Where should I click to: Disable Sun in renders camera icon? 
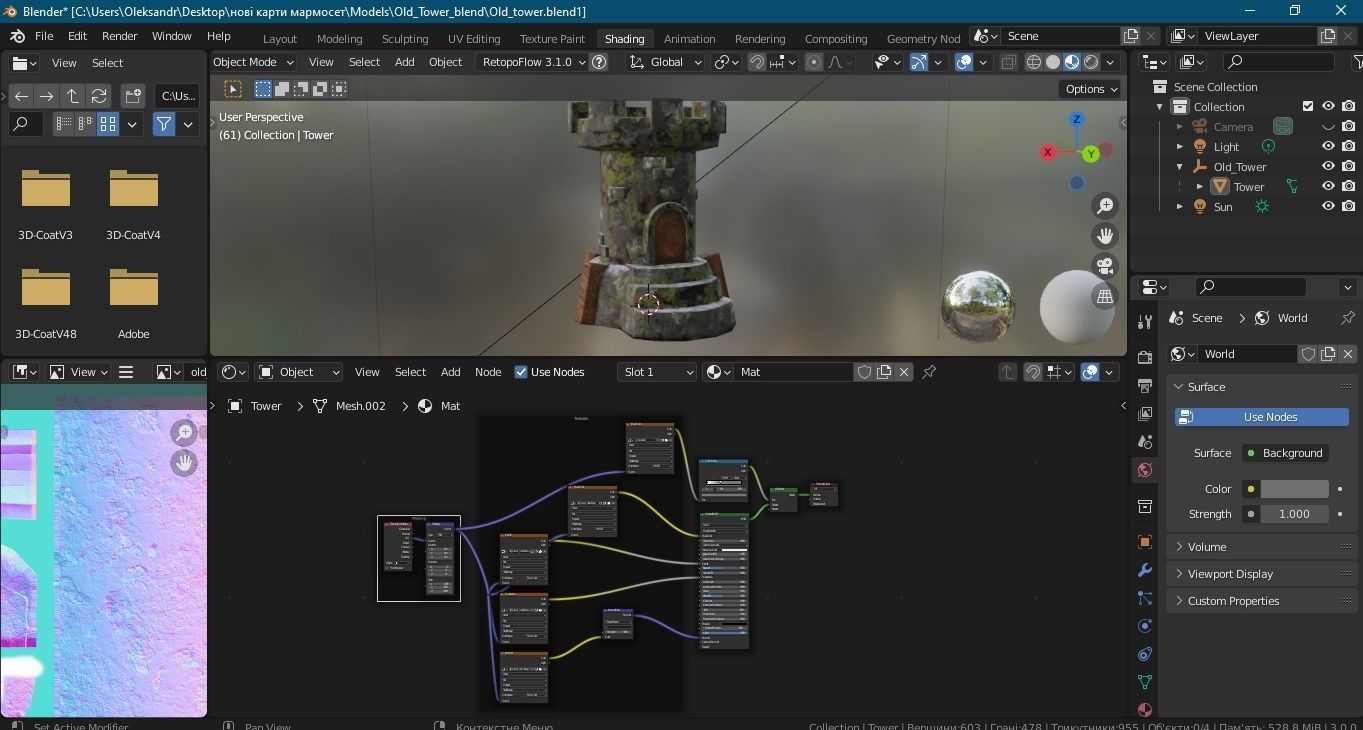tap(1348, 206)
